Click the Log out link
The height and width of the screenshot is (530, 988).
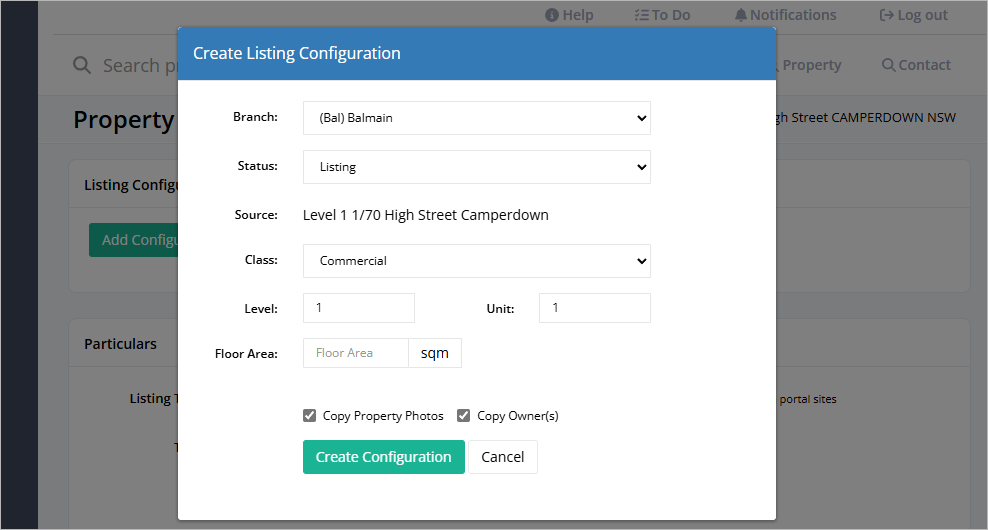(914, 15)
